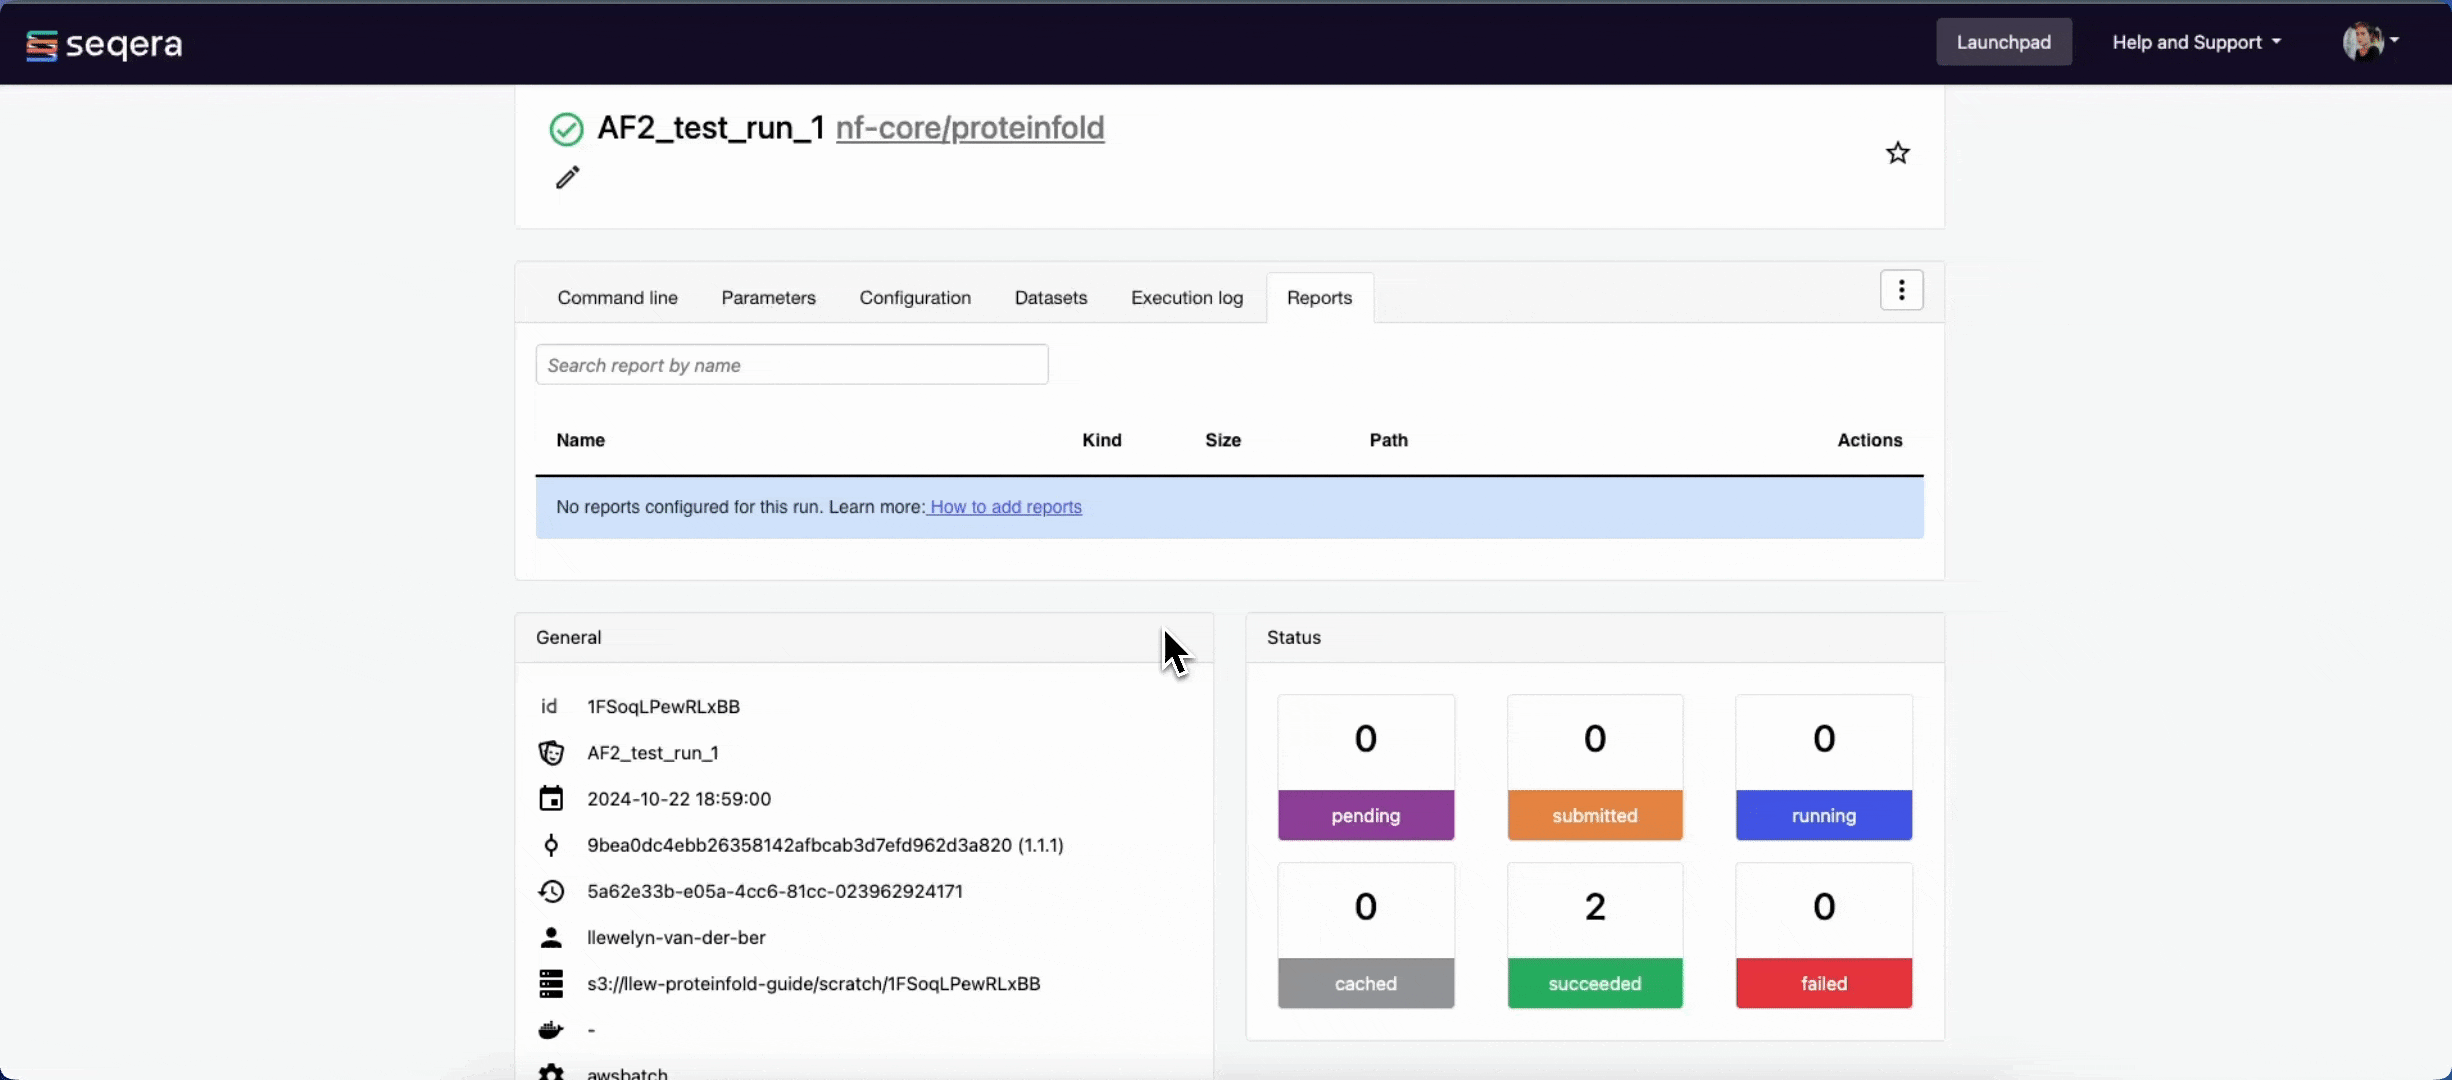Click the Launchpad button
The height and width of the screenshot is (1080, 2452).
[x=2003, y=42]
